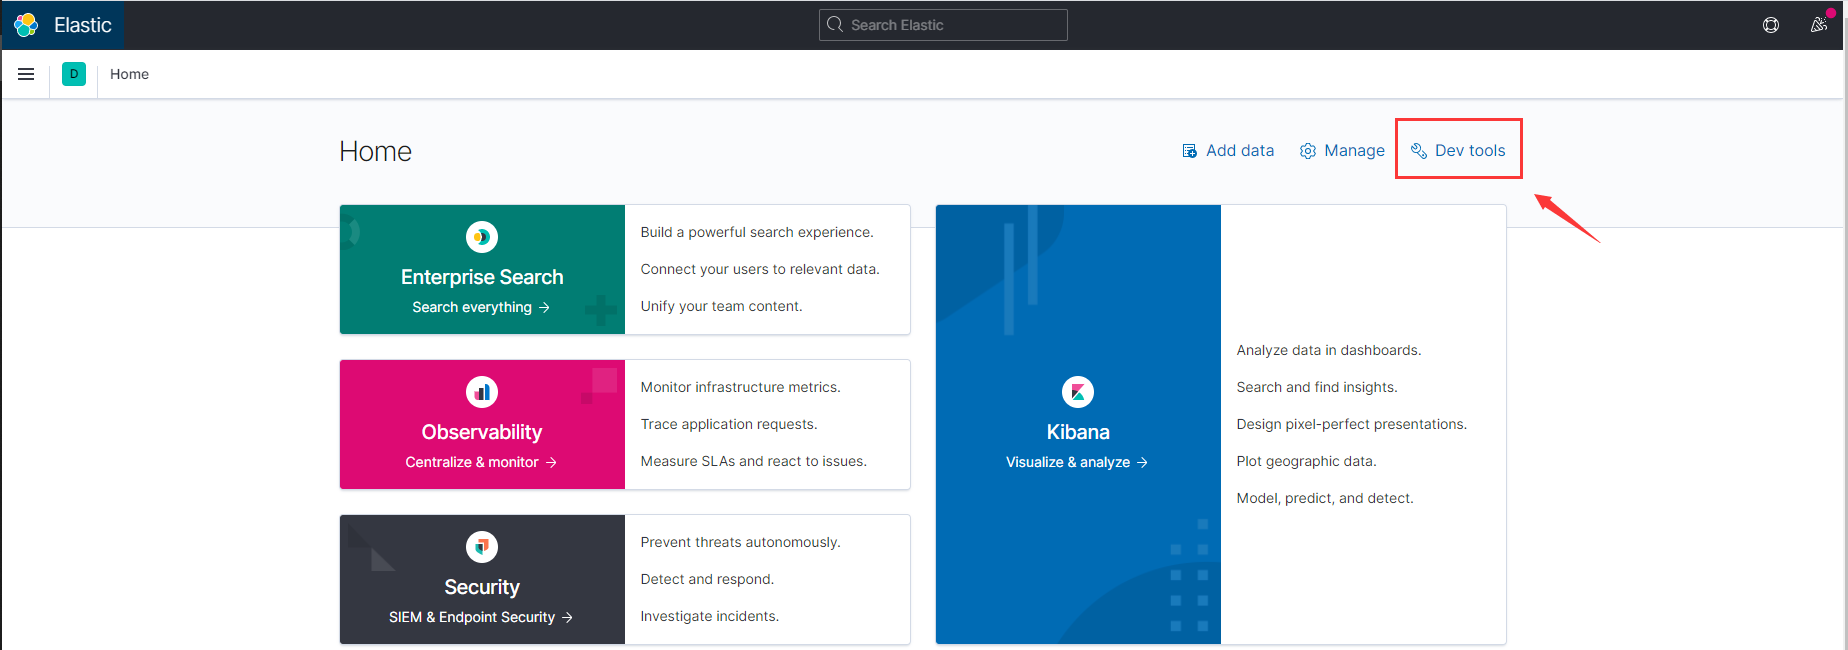Open the Visualize & analyze link
This screenshot has height=650, width=1848.
point(1077,462)
